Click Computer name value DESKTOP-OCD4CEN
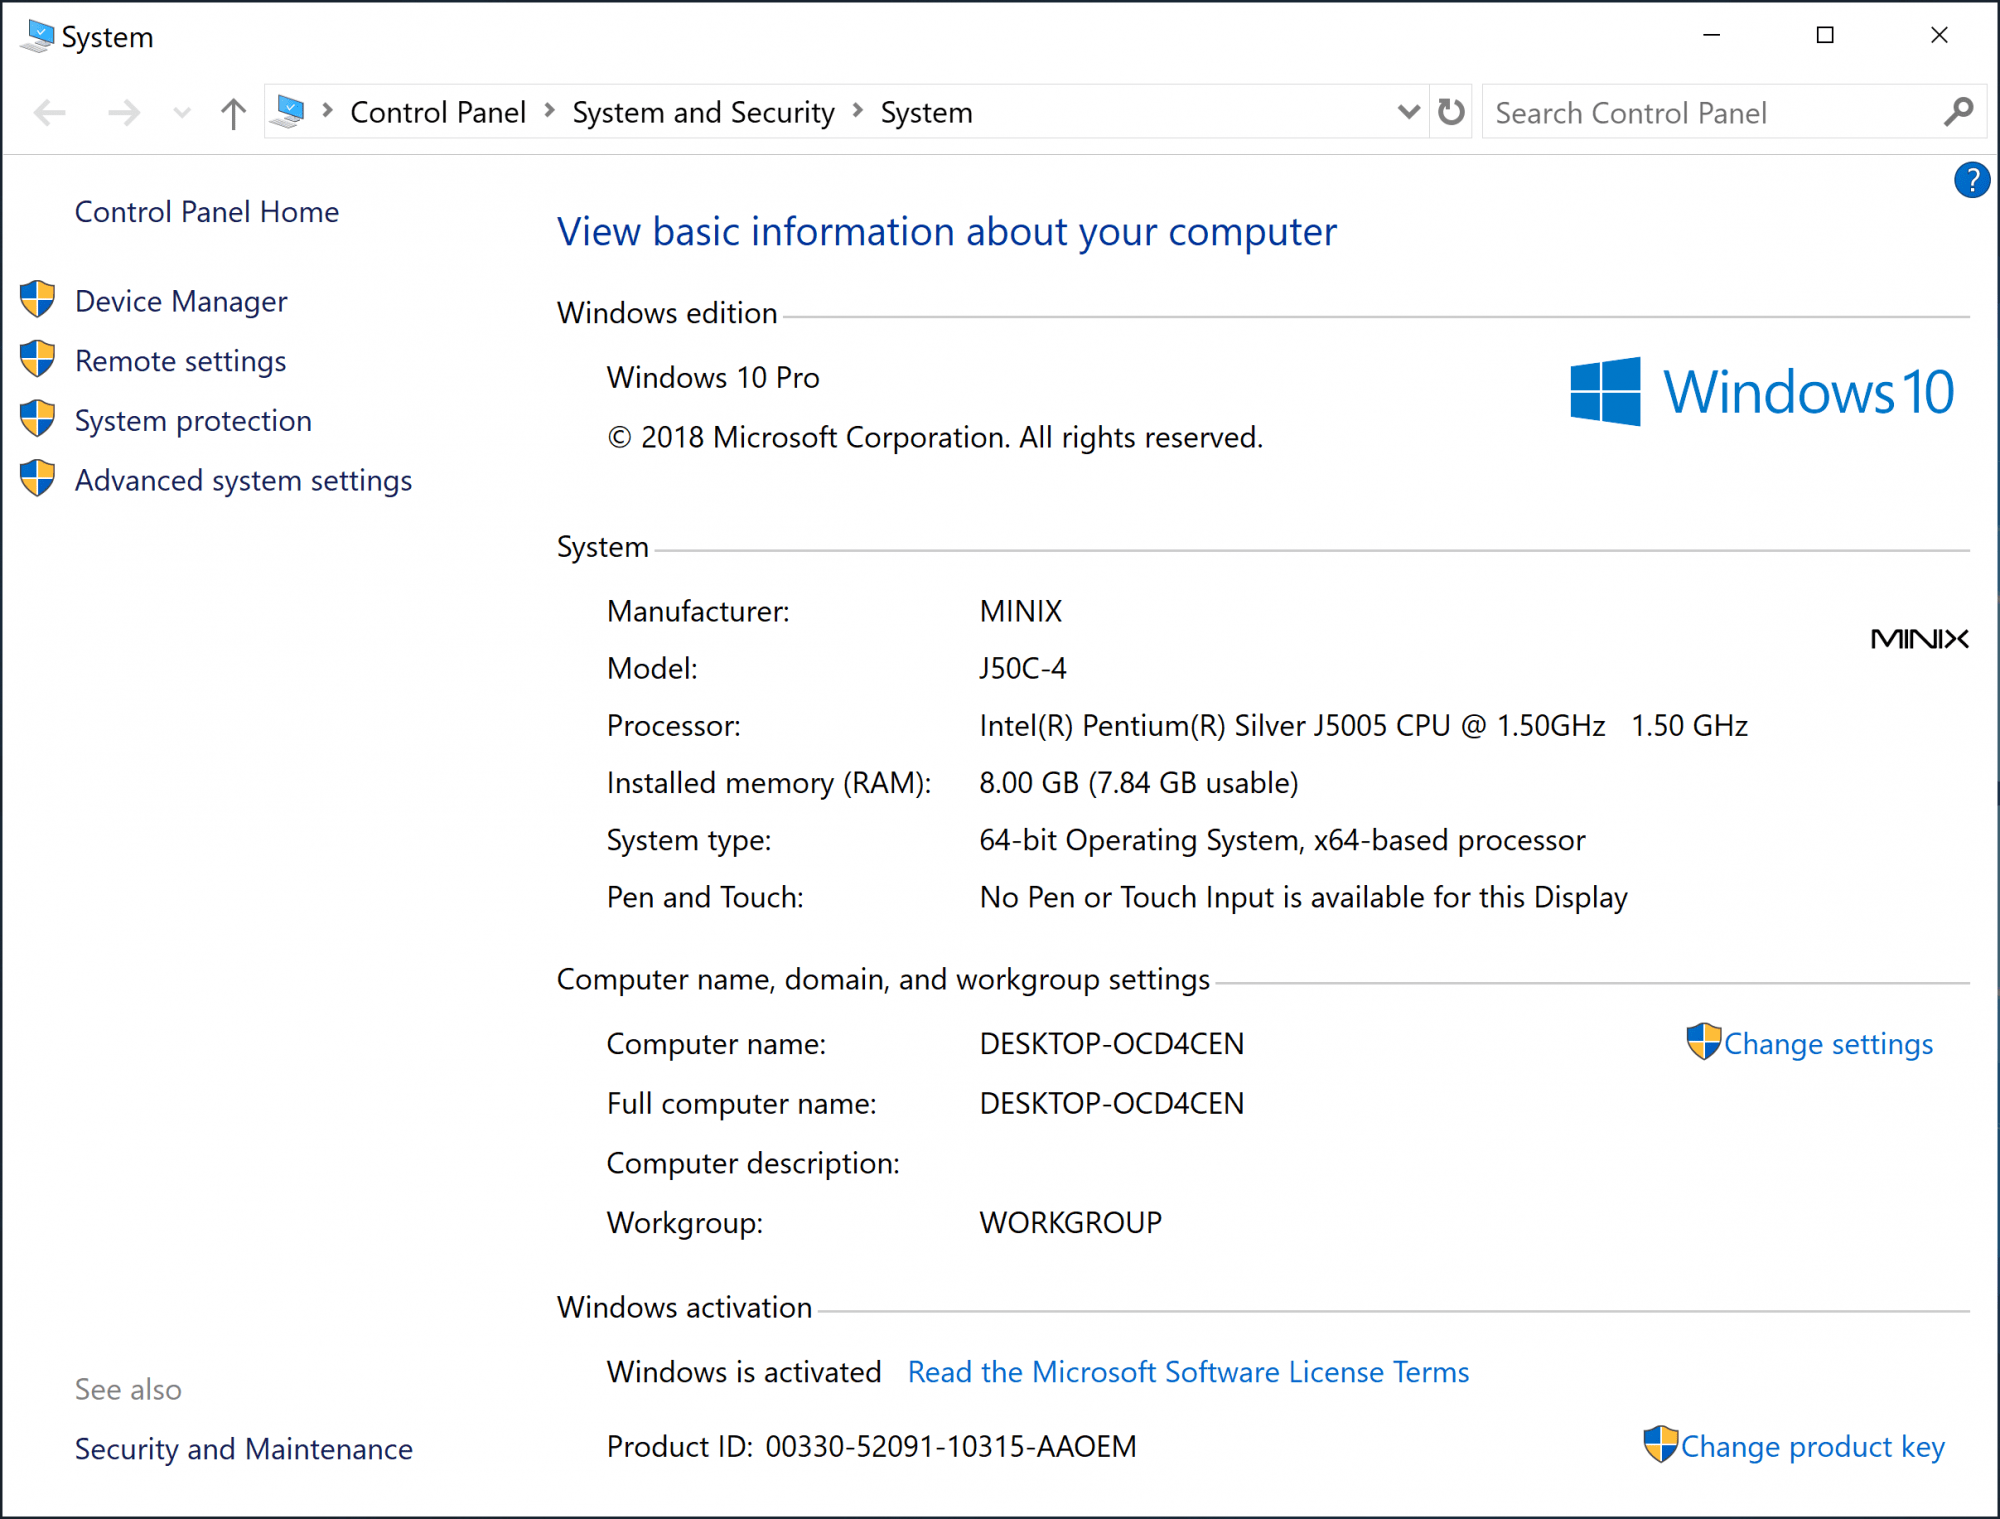The image size is (2000, 1519). (1112, 1044)
